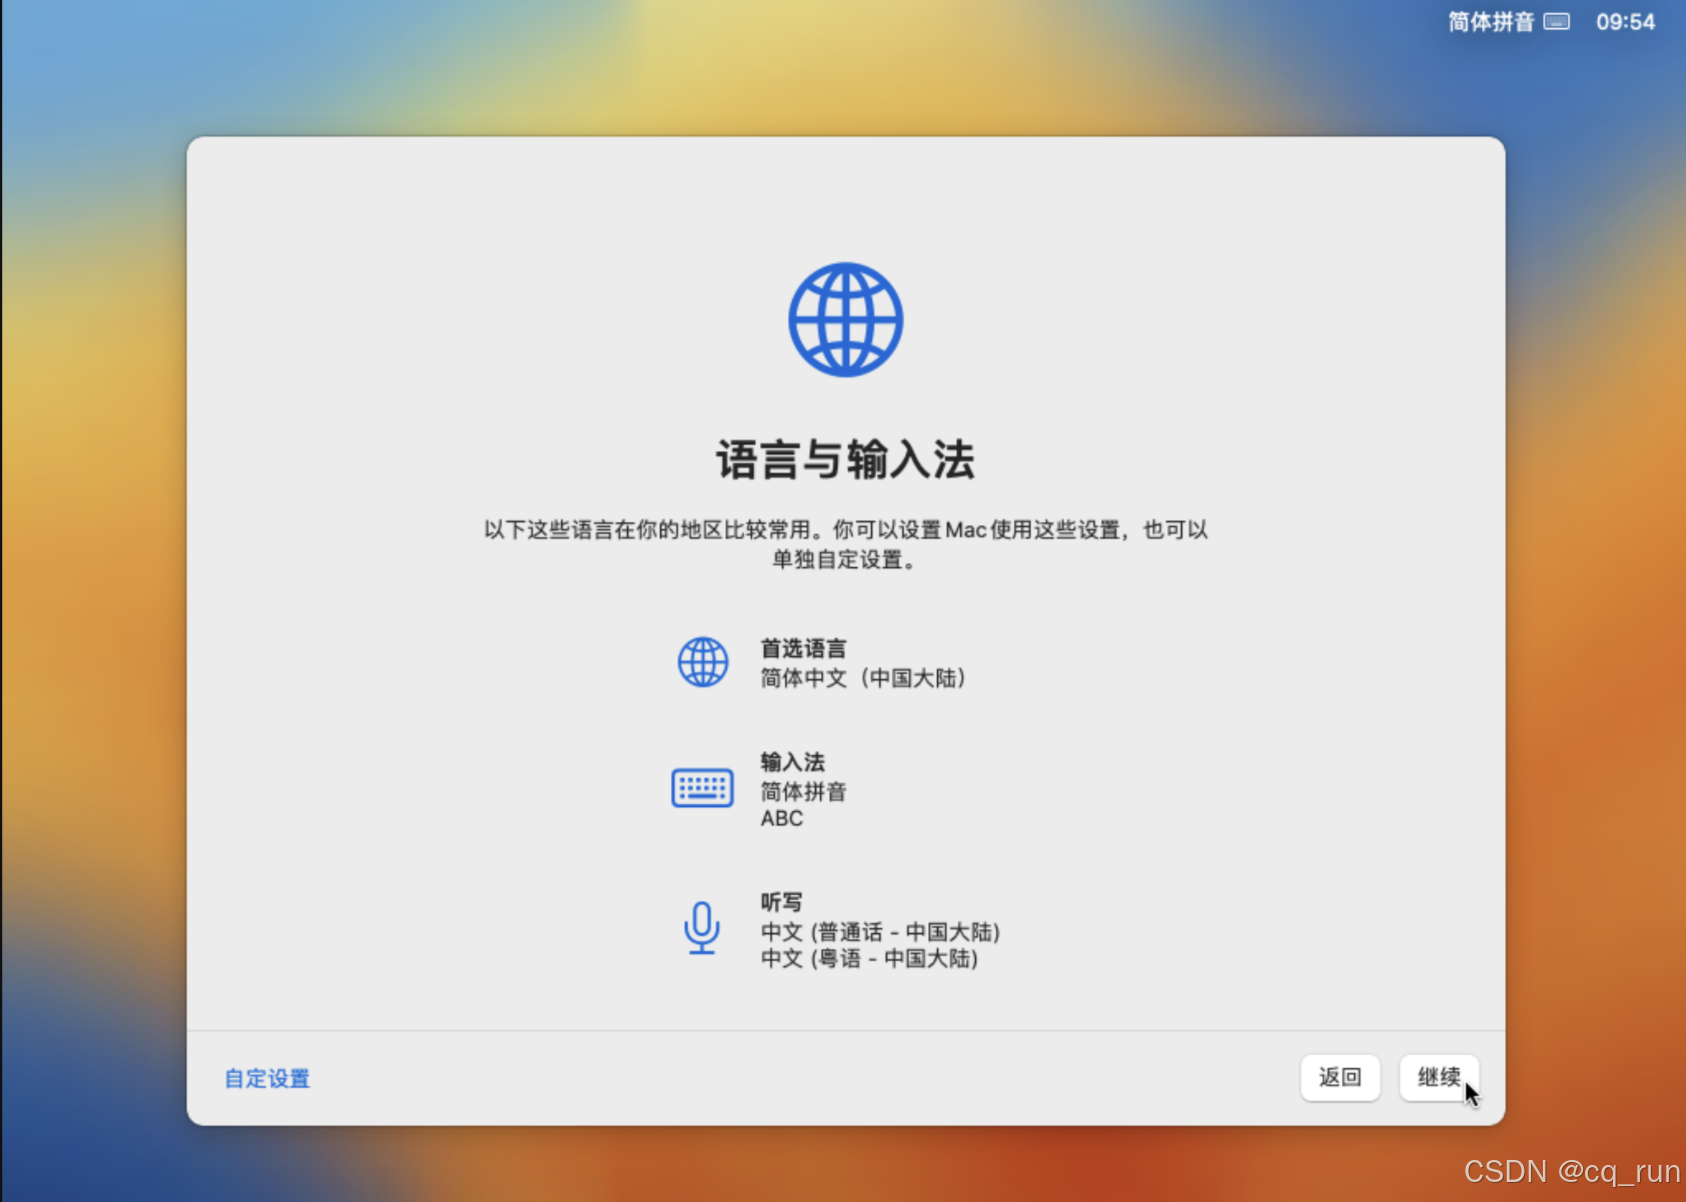Open the 自定设置 link
Image resolution: width=1686 pixels, height=1202 pixels.
pyautogui.click(x=267, y=1079)
